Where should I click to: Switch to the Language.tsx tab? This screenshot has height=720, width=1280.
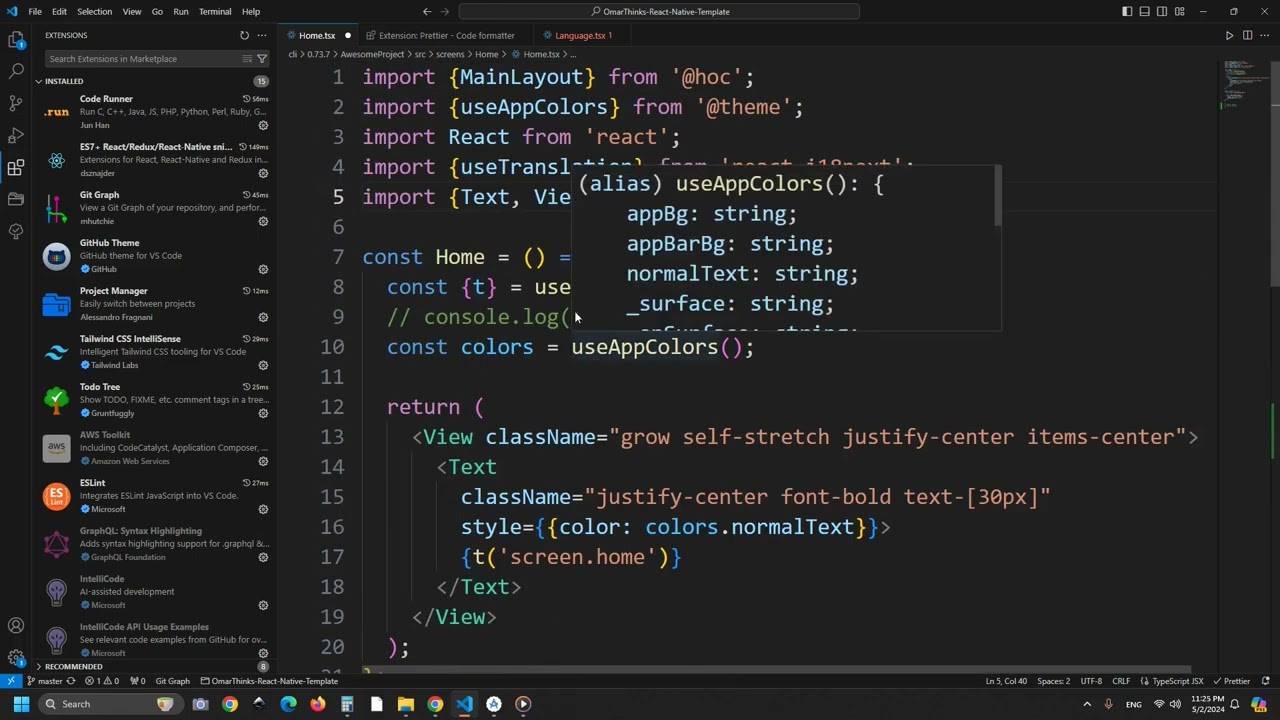point(583,35)
